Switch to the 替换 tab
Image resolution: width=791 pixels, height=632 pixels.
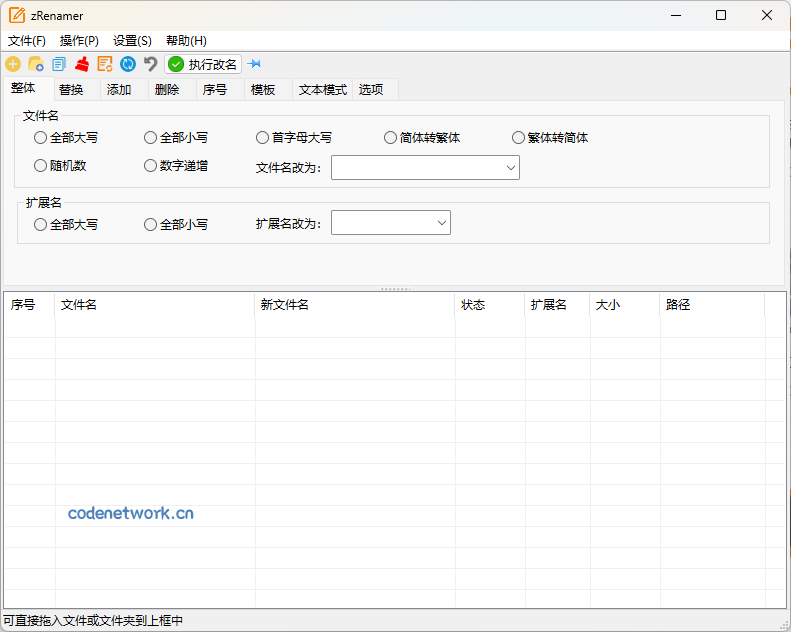(x=71, y=90)
